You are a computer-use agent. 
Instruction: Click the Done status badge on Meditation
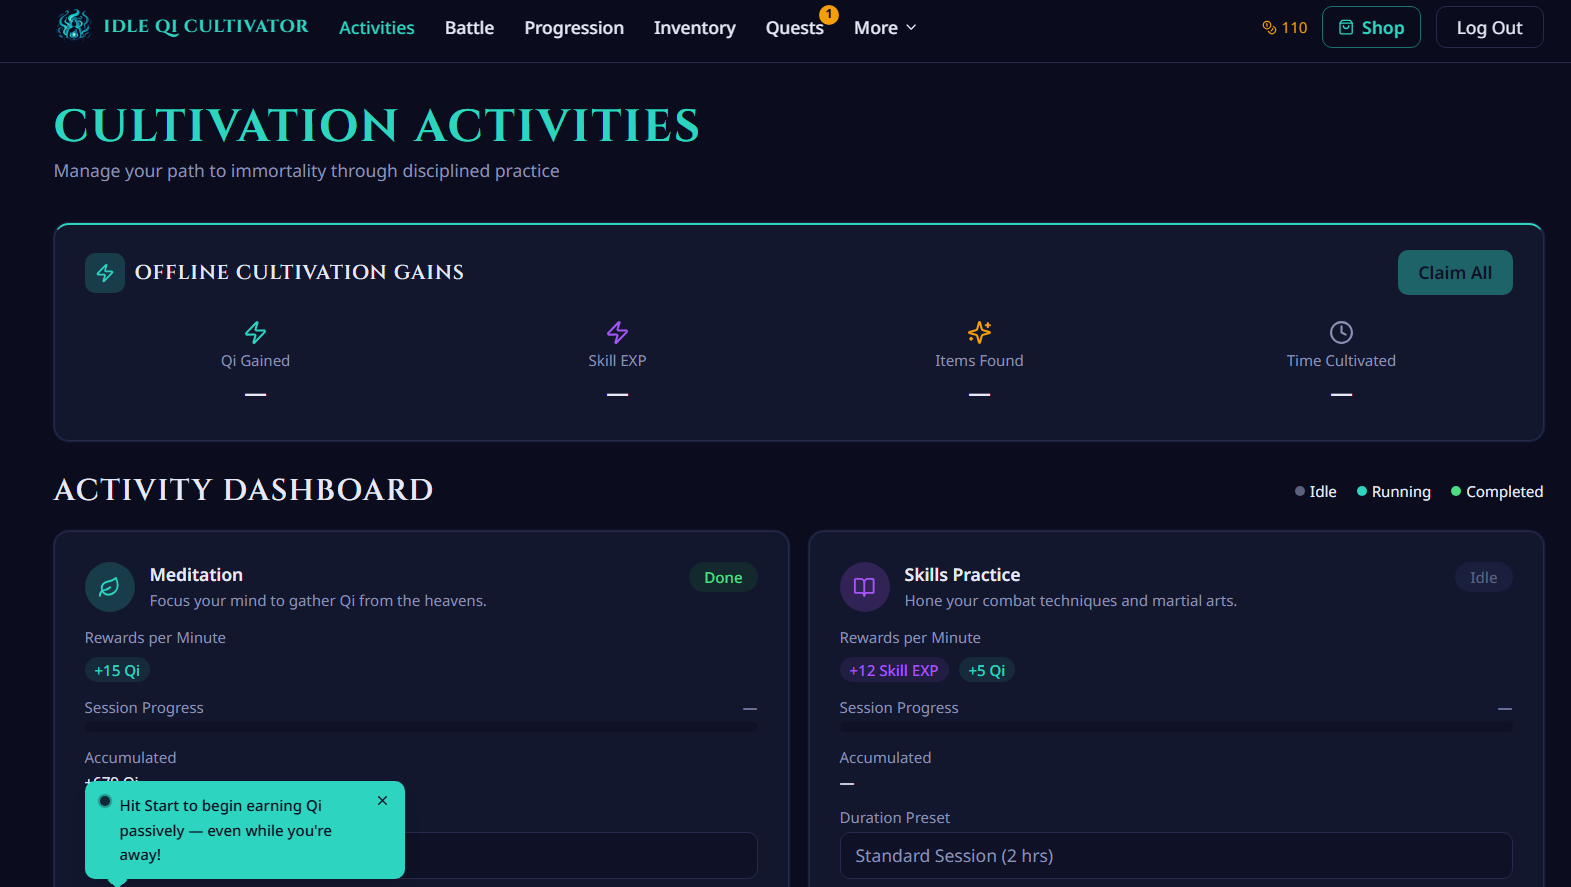pyautogui.click(x=723, y=577)
